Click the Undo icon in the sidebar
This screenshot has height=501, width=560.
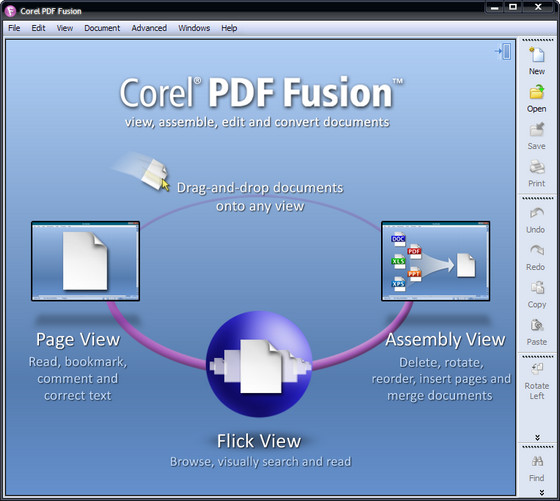click(x=536, y=213)
